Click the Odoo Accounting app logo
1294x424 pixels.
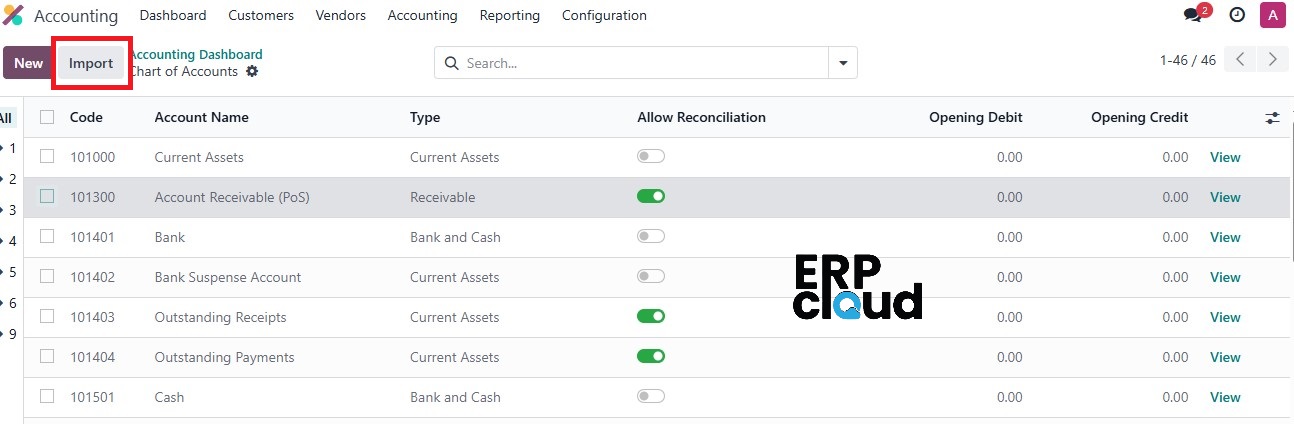click(13, 15)
